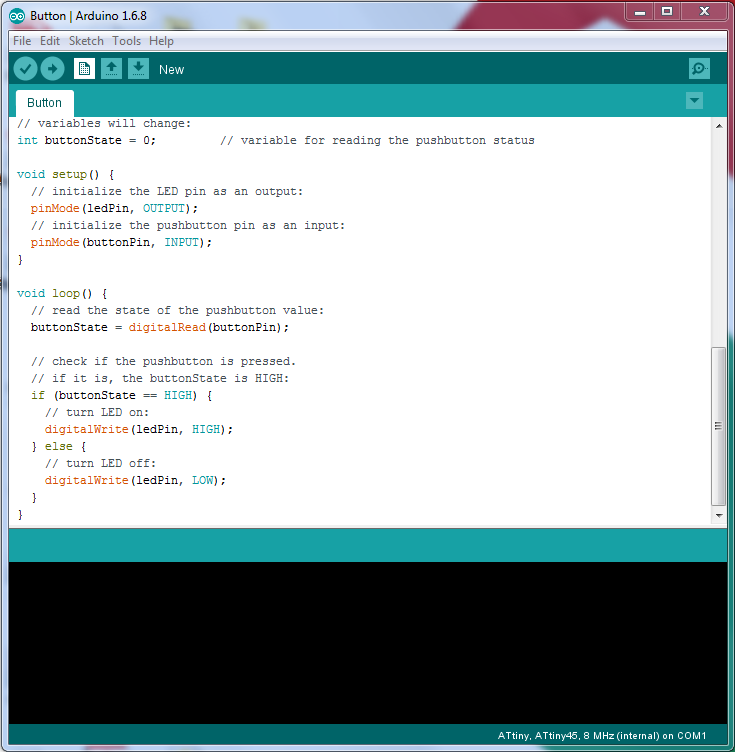Click the '} else {' line
Viewport: 735px width, 752px height.
click(58, 446)
